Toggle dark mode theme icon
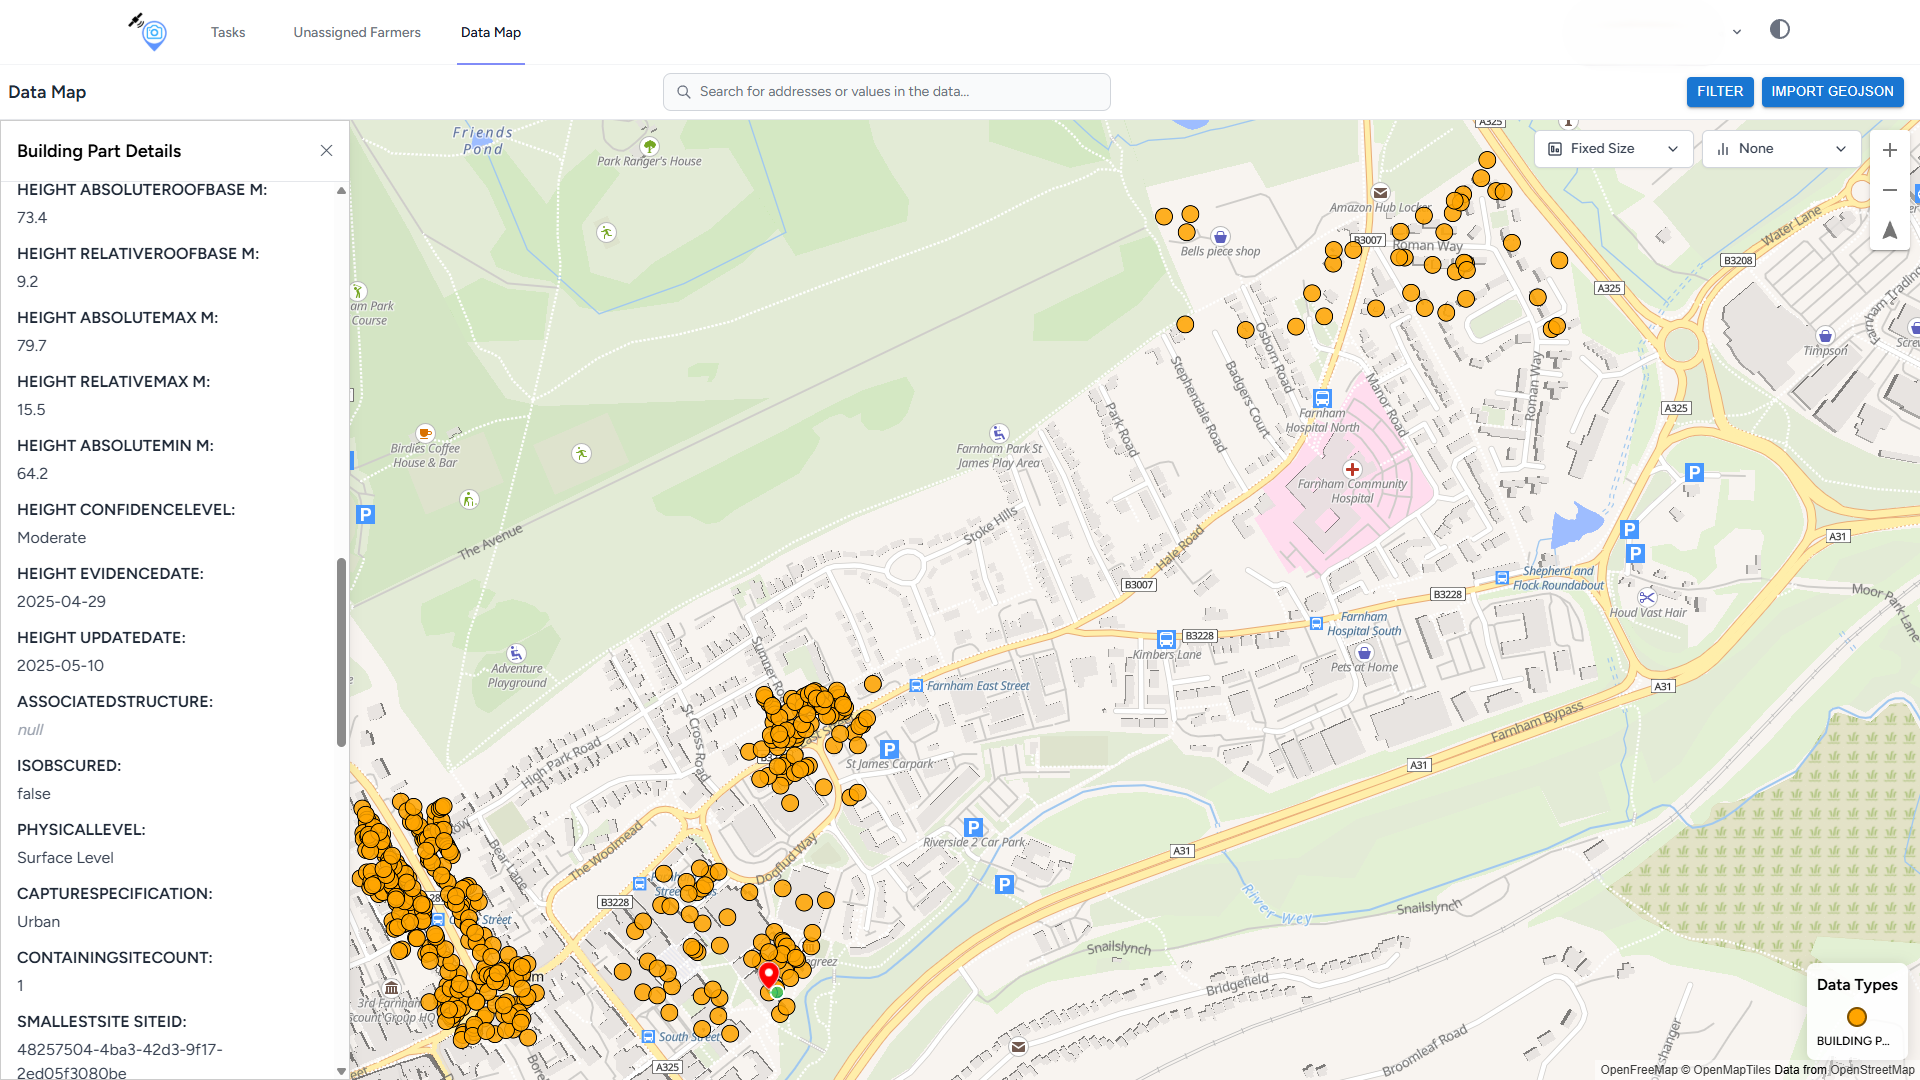 [x=1779, y=30]
